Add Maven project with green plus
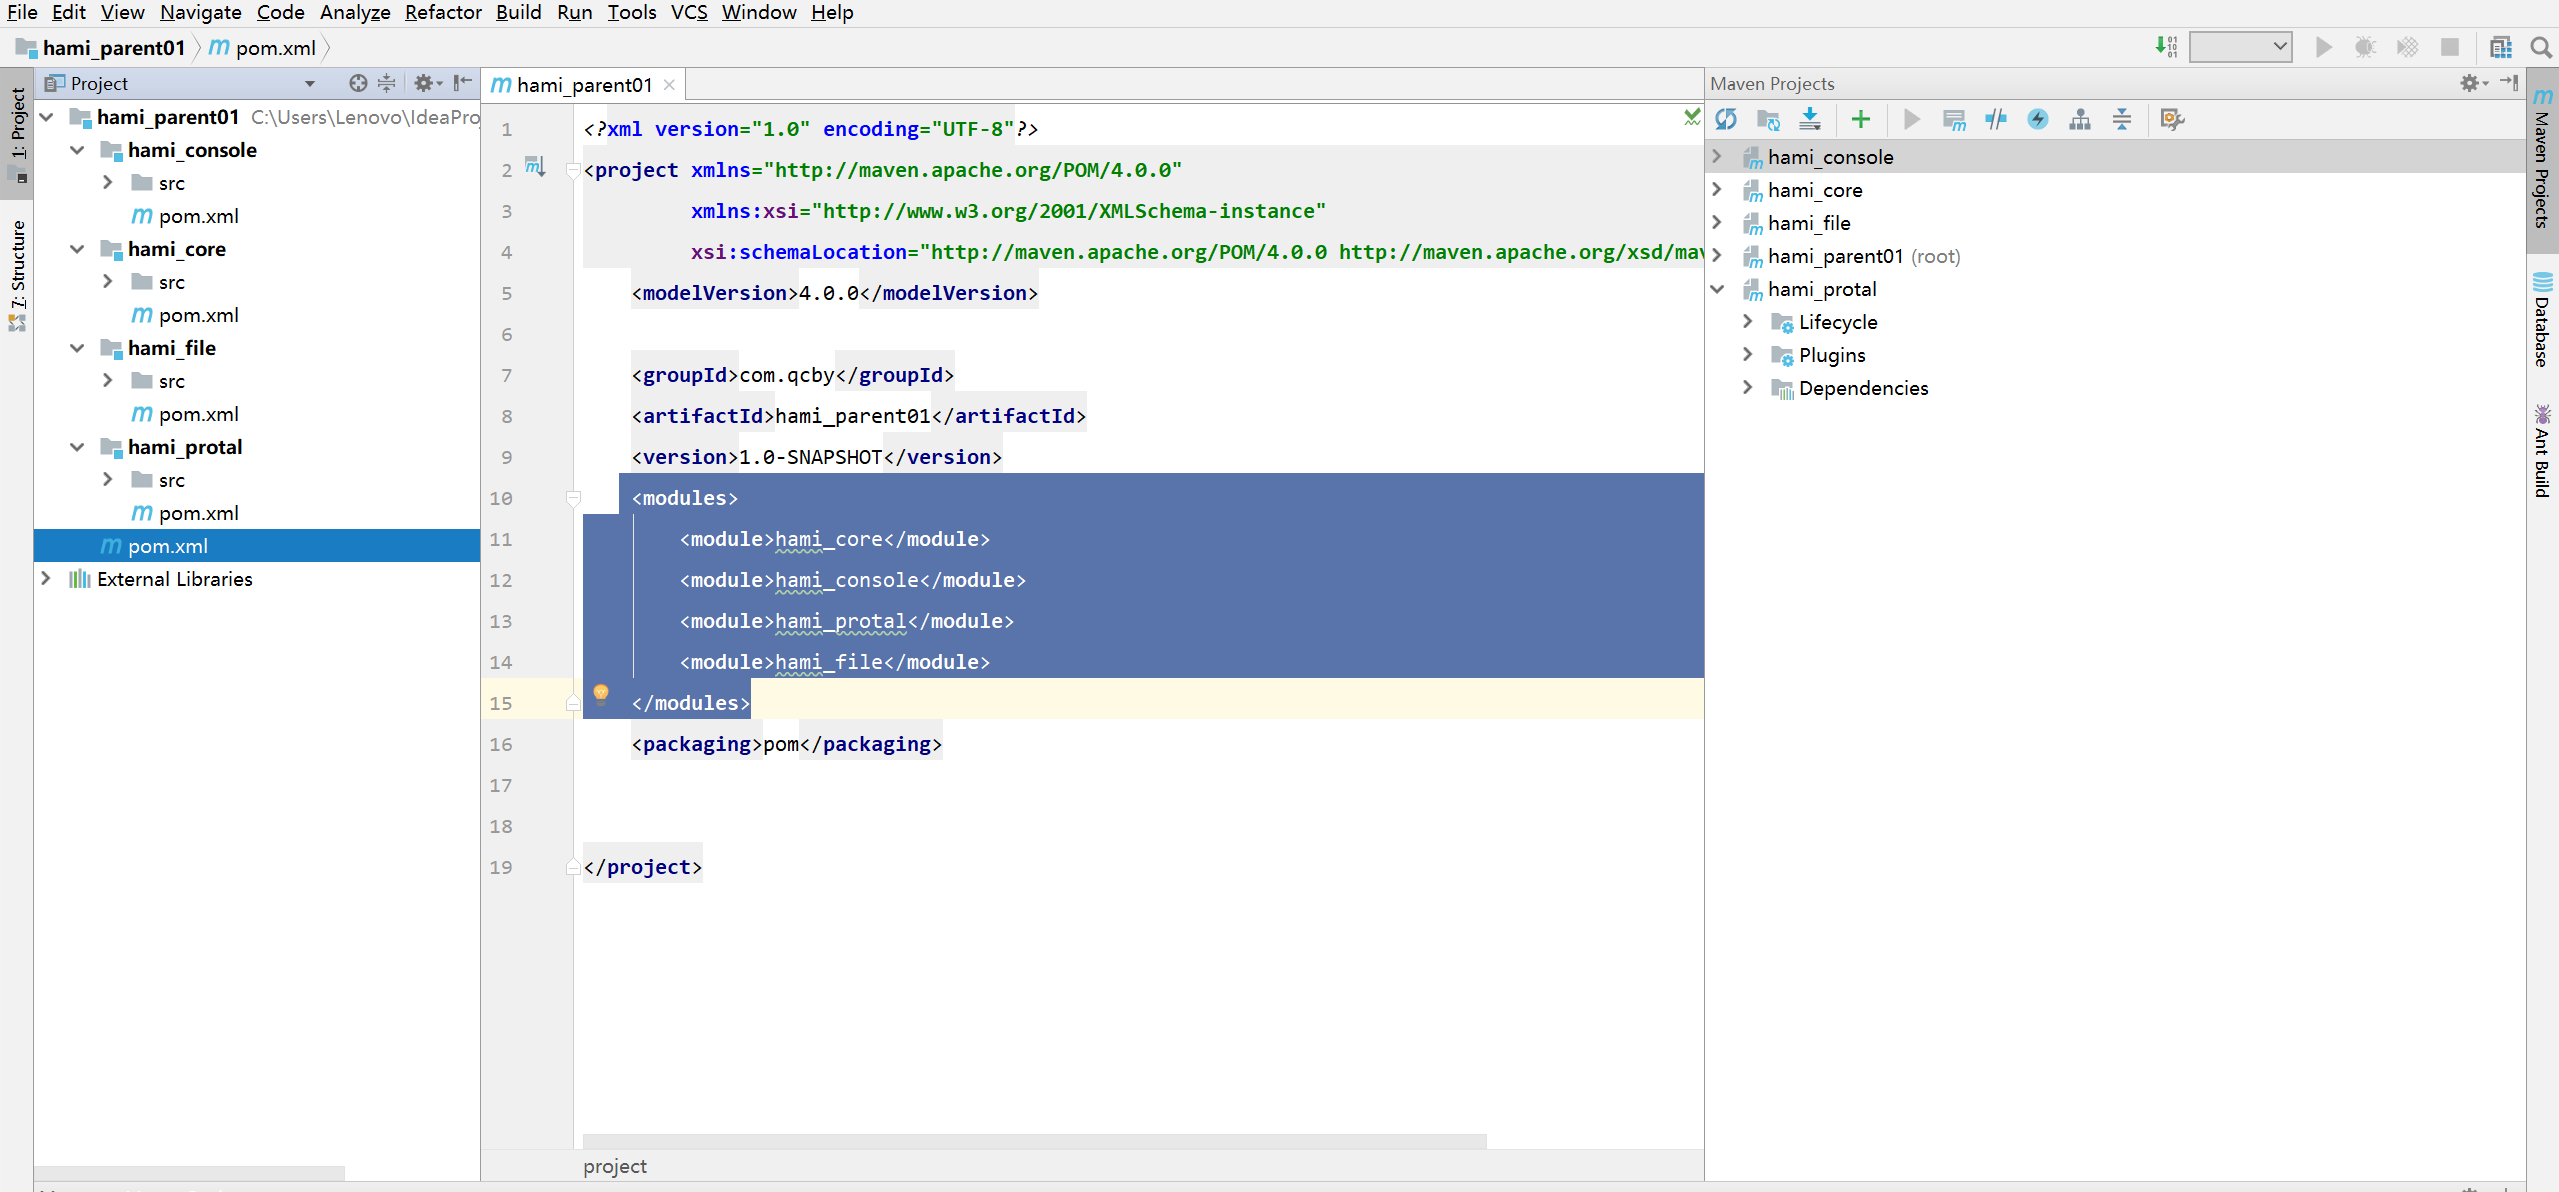Viewport: 2559px width, 1192px height. coord(1860,120)
